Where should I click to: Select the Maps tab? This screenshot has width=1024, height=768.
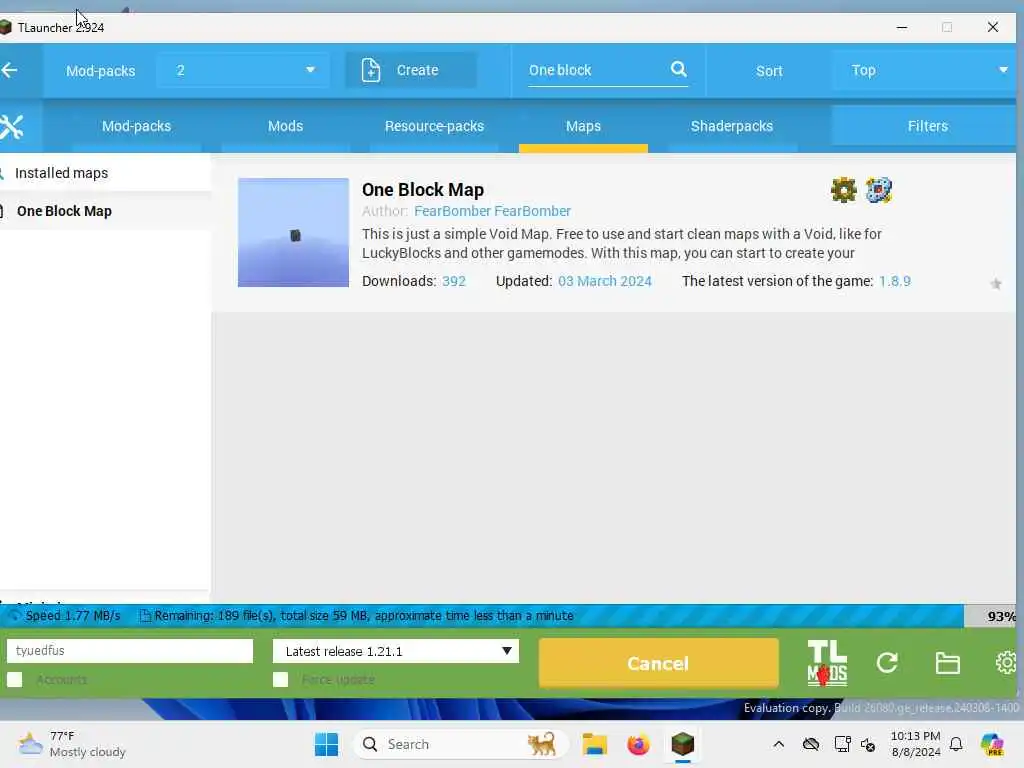583,126
